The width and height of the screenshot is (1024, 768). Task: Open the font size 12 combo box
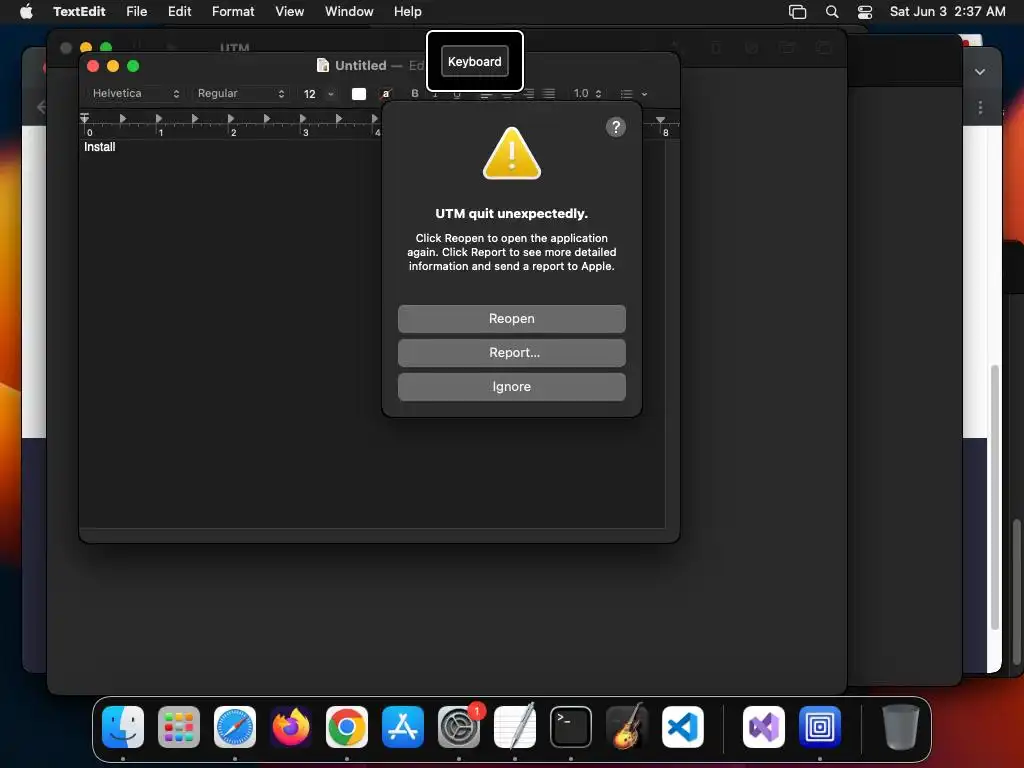point(318,94)
